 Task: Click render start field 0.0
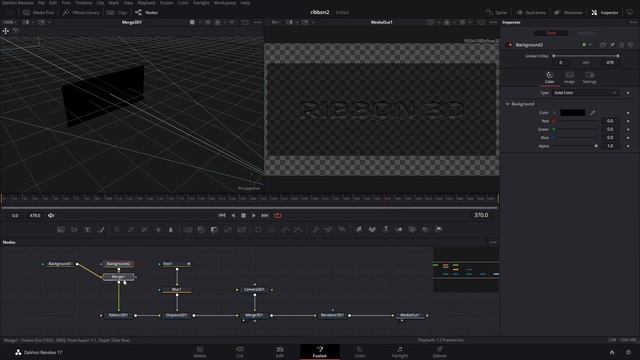tap(15, 216)
